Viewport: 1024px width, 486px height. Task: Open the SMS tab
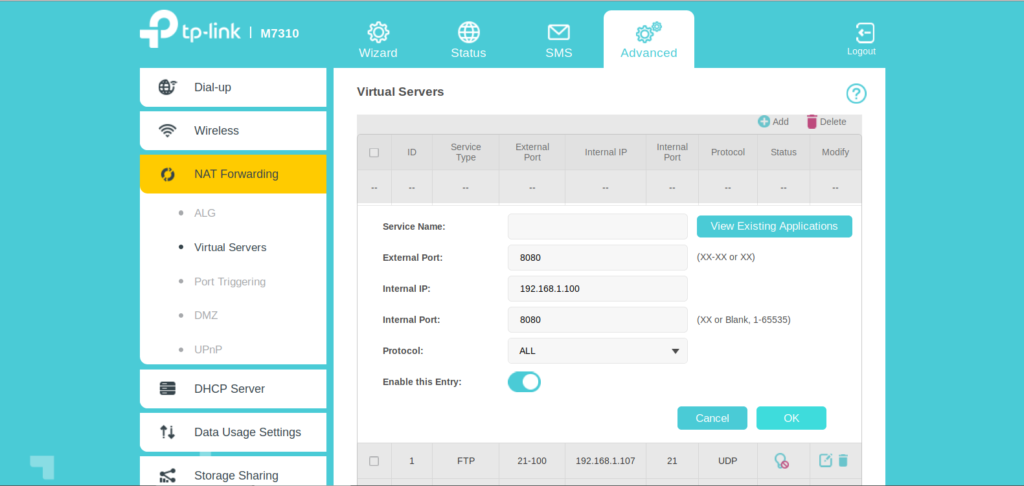click(558, 40)
